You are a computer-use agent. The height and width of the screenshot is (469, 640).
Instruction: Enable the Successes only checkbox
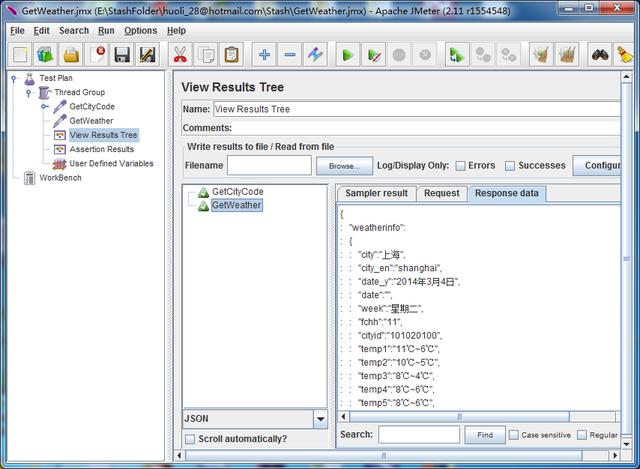(x=510, y=166)
